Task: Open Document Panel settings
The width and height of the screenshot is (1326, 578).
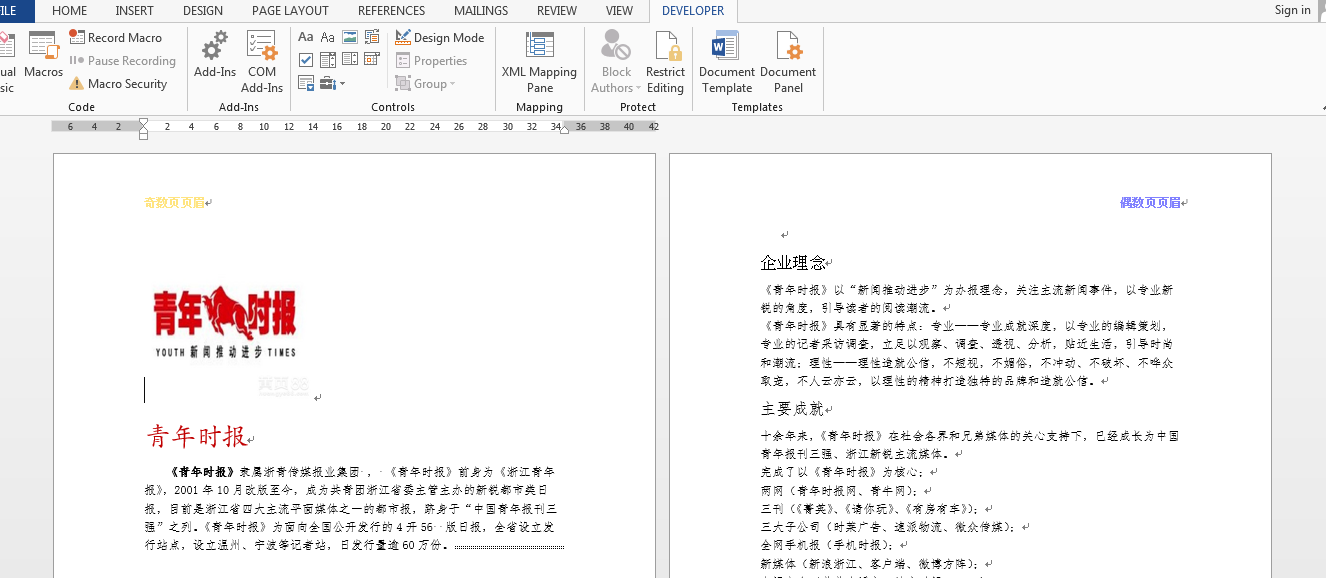Action: click(788, 62)
